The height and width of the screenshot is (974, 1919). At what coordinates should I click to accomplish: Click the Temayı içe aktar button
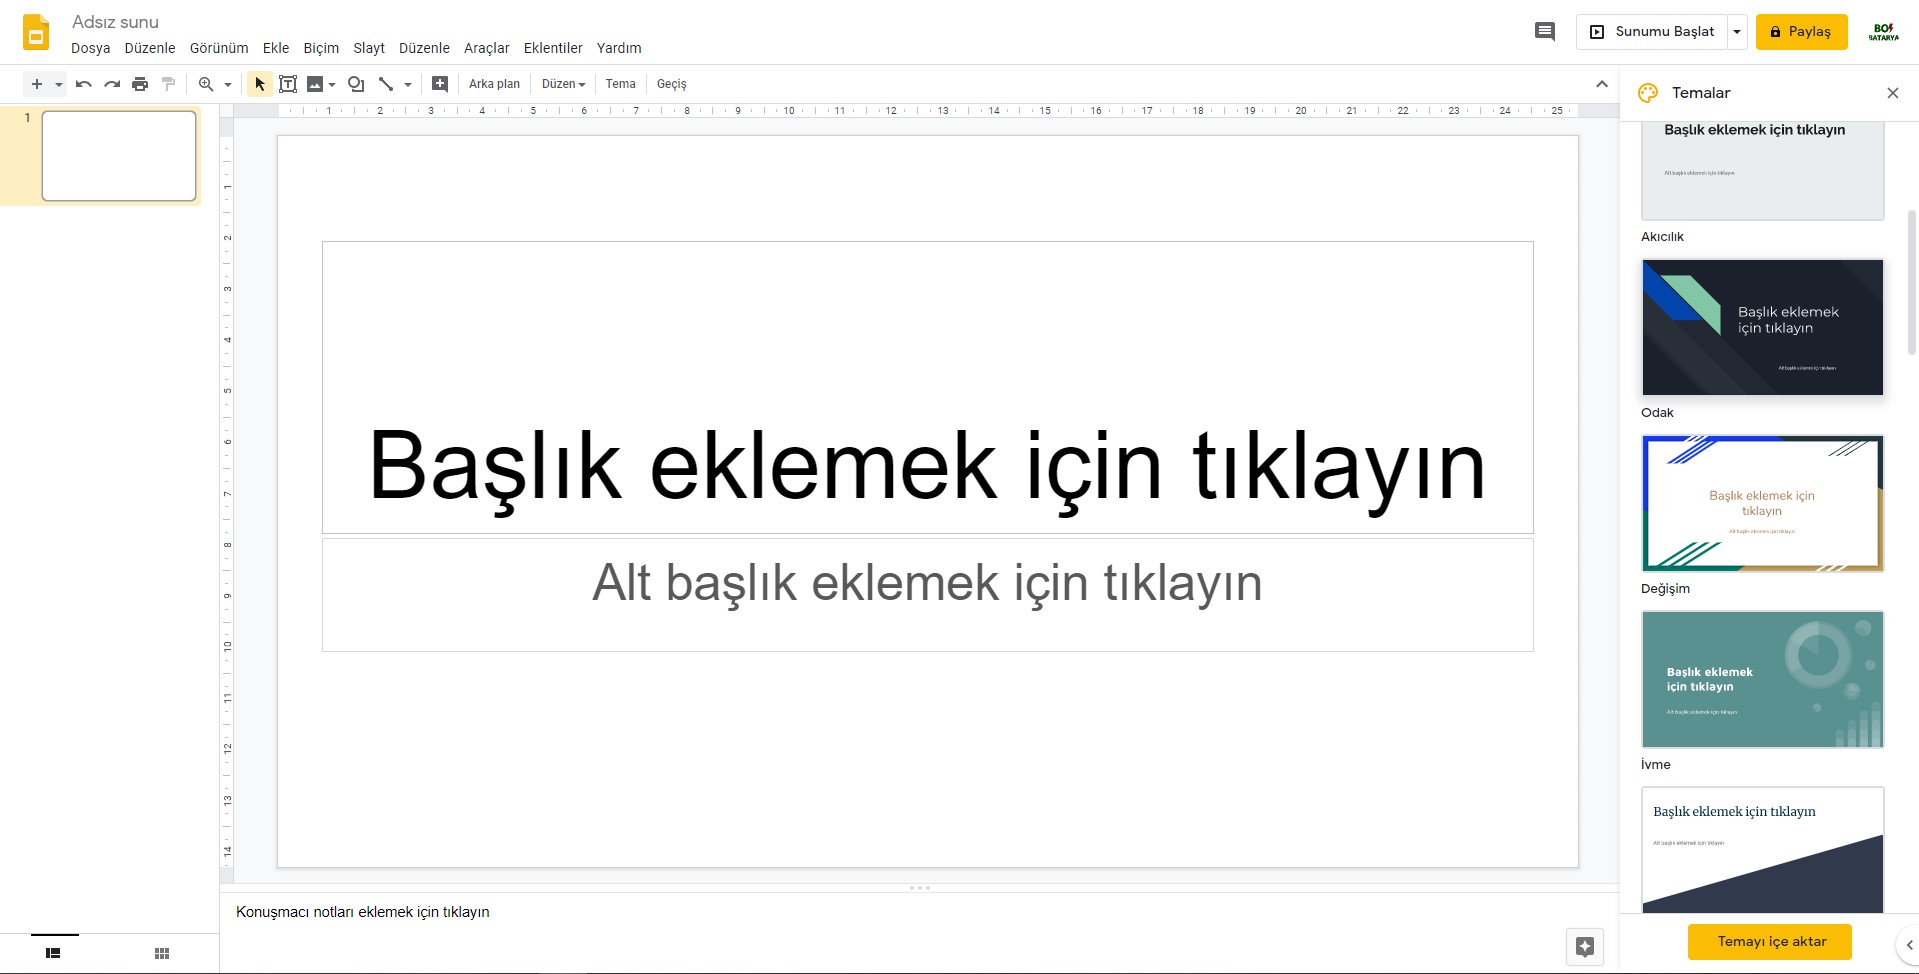(1770, 941)
